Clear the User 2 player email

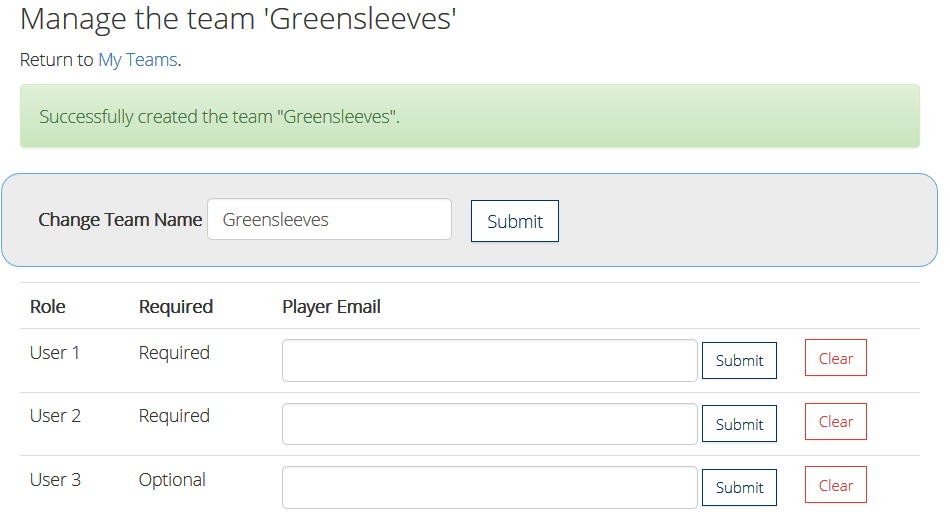(x=835, y=422)
